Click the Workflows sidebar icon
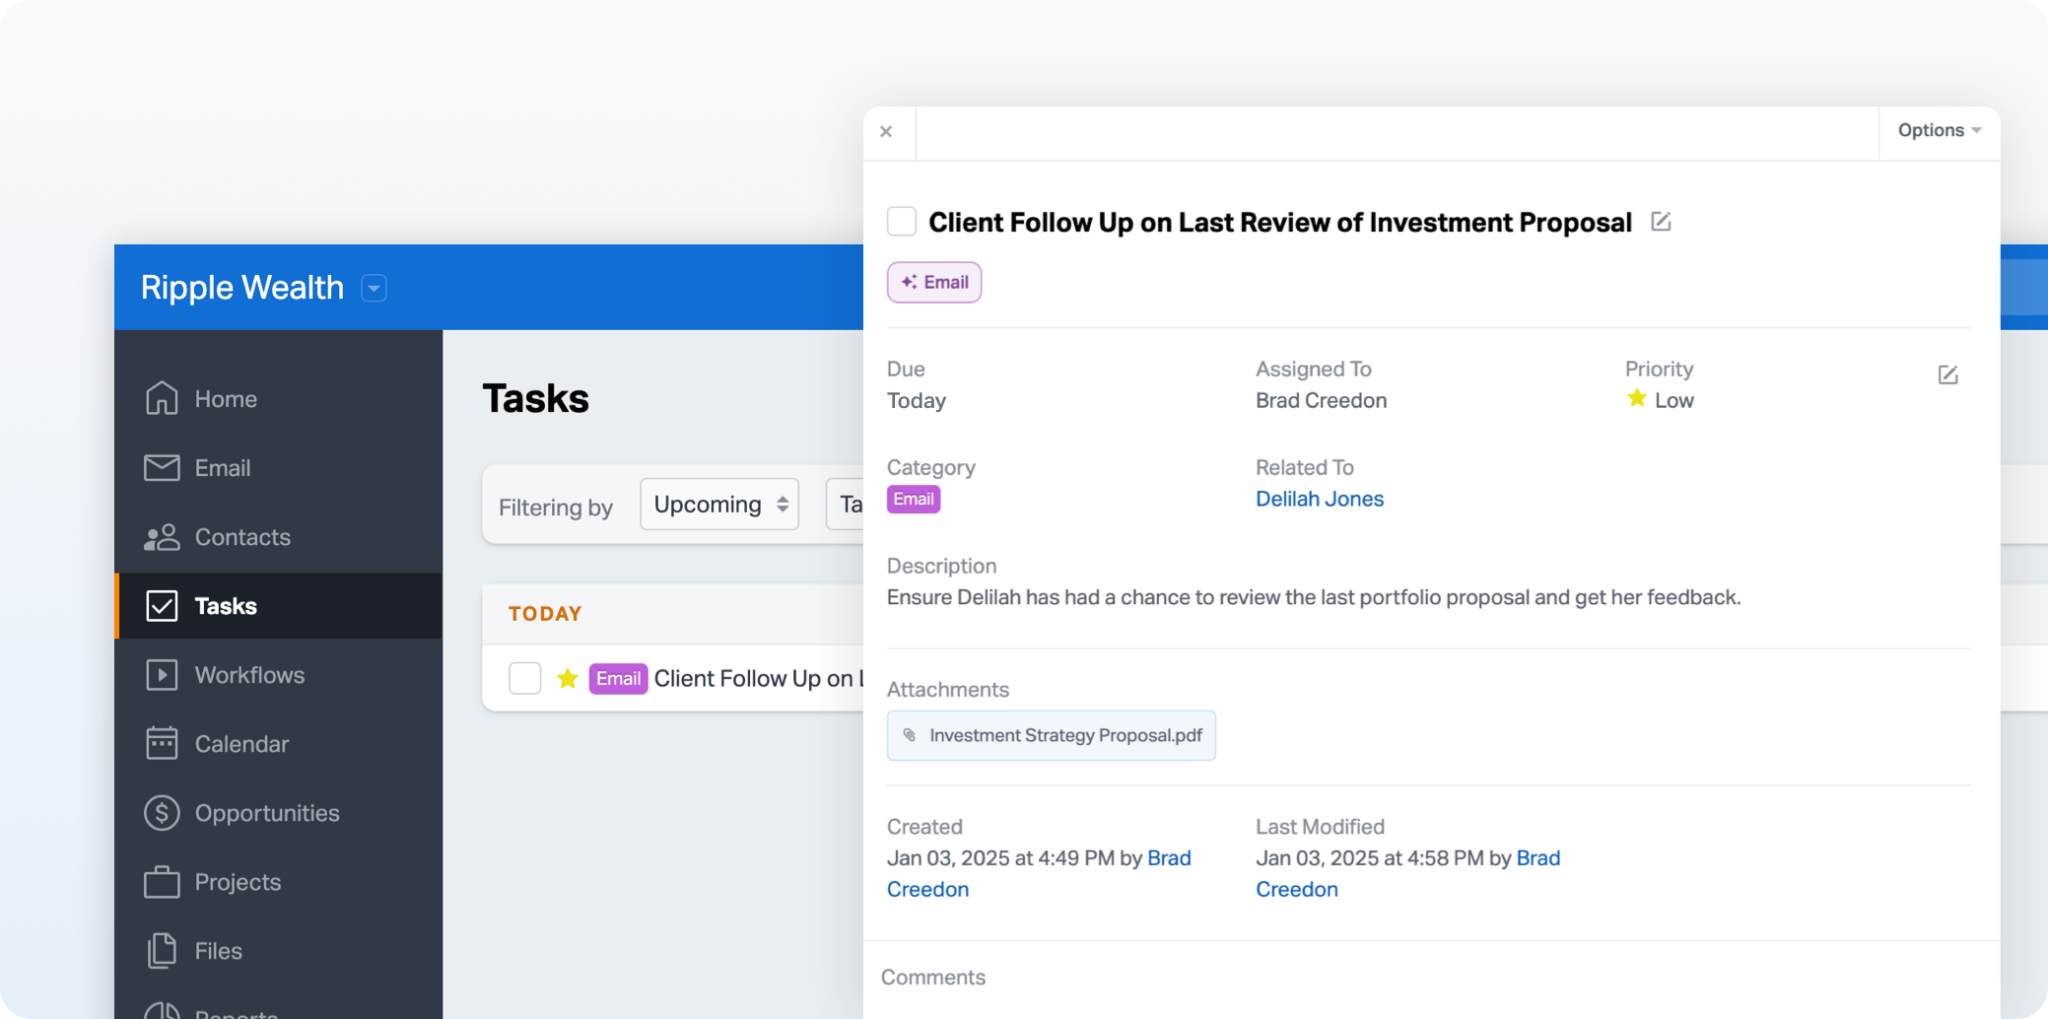The width and height of the screenshot is (2048, 1019). click(x=161, y=674)
